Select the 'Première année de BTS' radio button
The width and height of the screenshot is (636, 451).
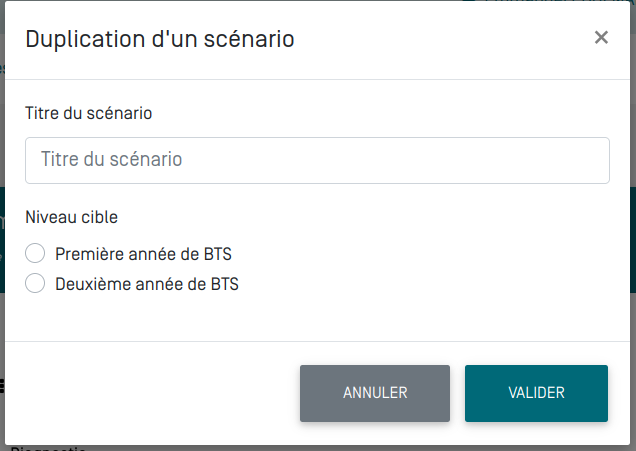36,254
